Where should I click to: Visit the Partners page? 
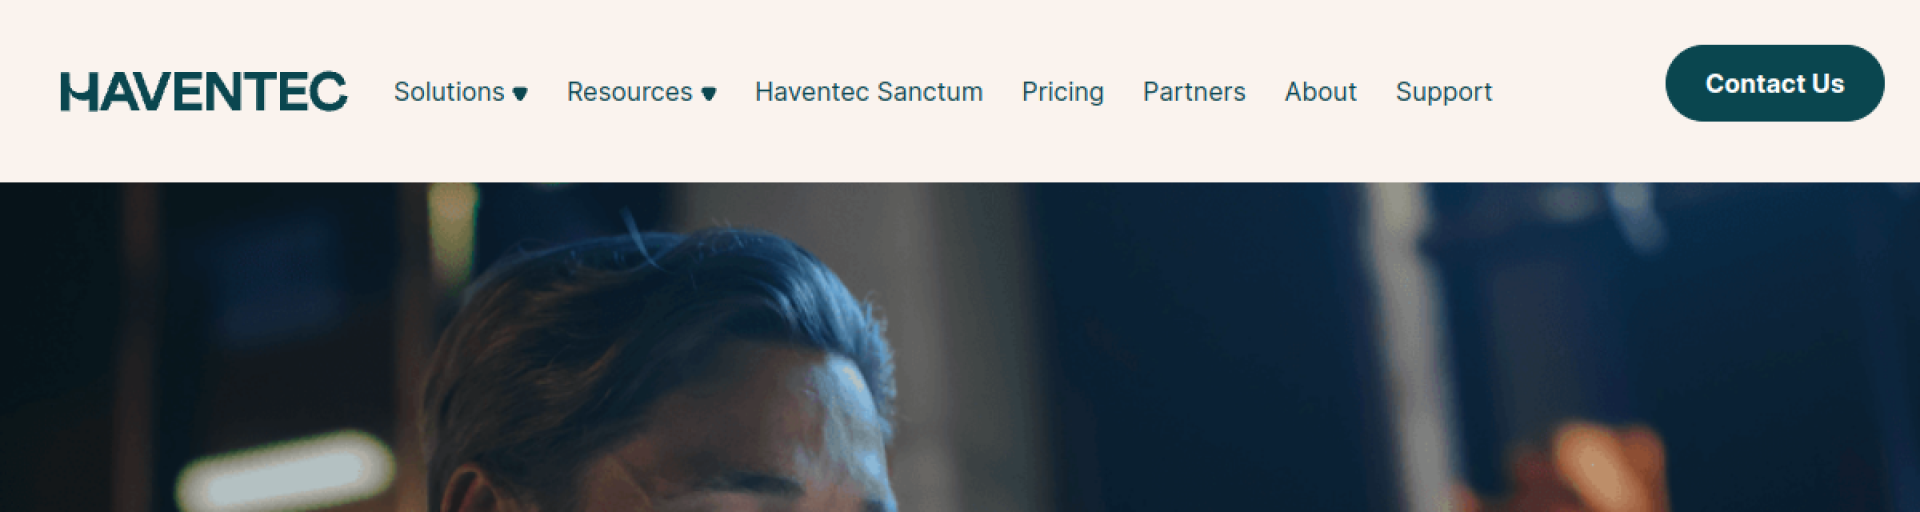point(1194,92)
